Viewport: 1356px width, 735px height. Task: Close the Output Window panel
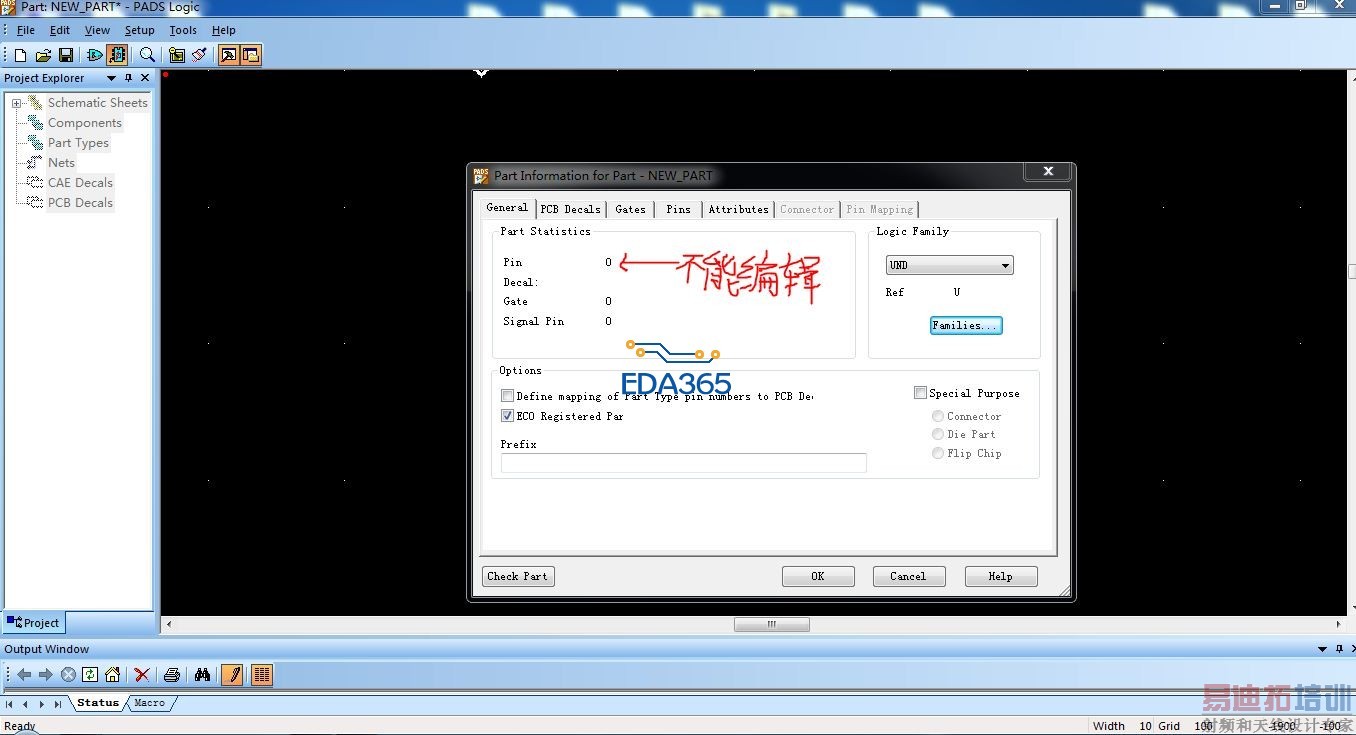[1353, 649]
